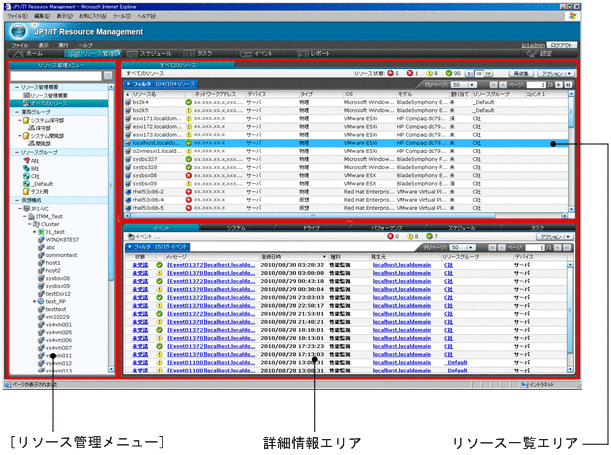Viewport: 611px width, 455px height.
Task: Click the jp1admin user link
Action: (533, 45)
